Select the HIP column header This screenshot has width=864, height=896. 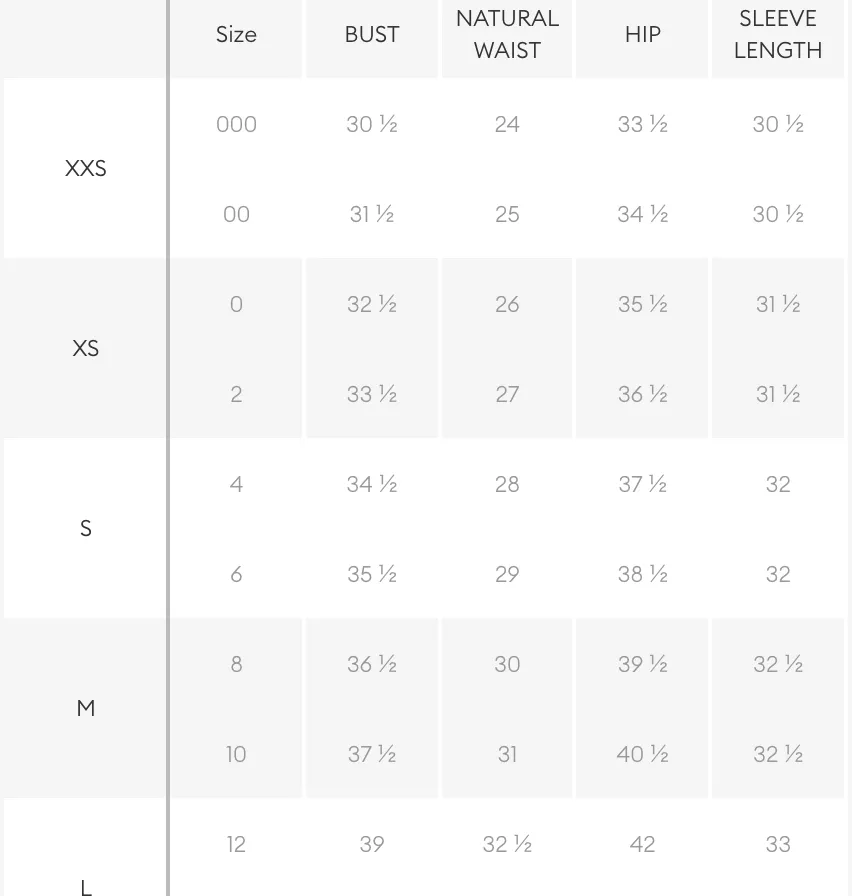pyautogui.click(x=643, y=35)
